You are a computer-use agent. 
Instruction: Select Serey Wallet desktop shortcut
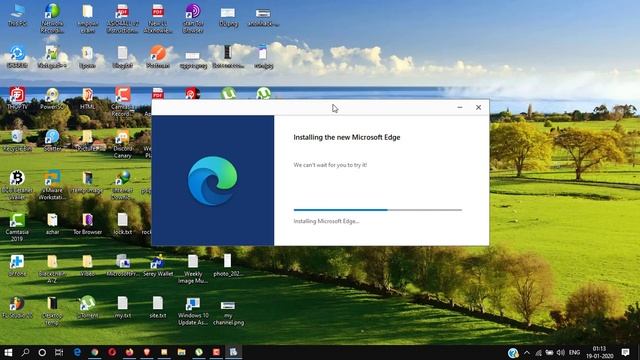pos(158,265)
